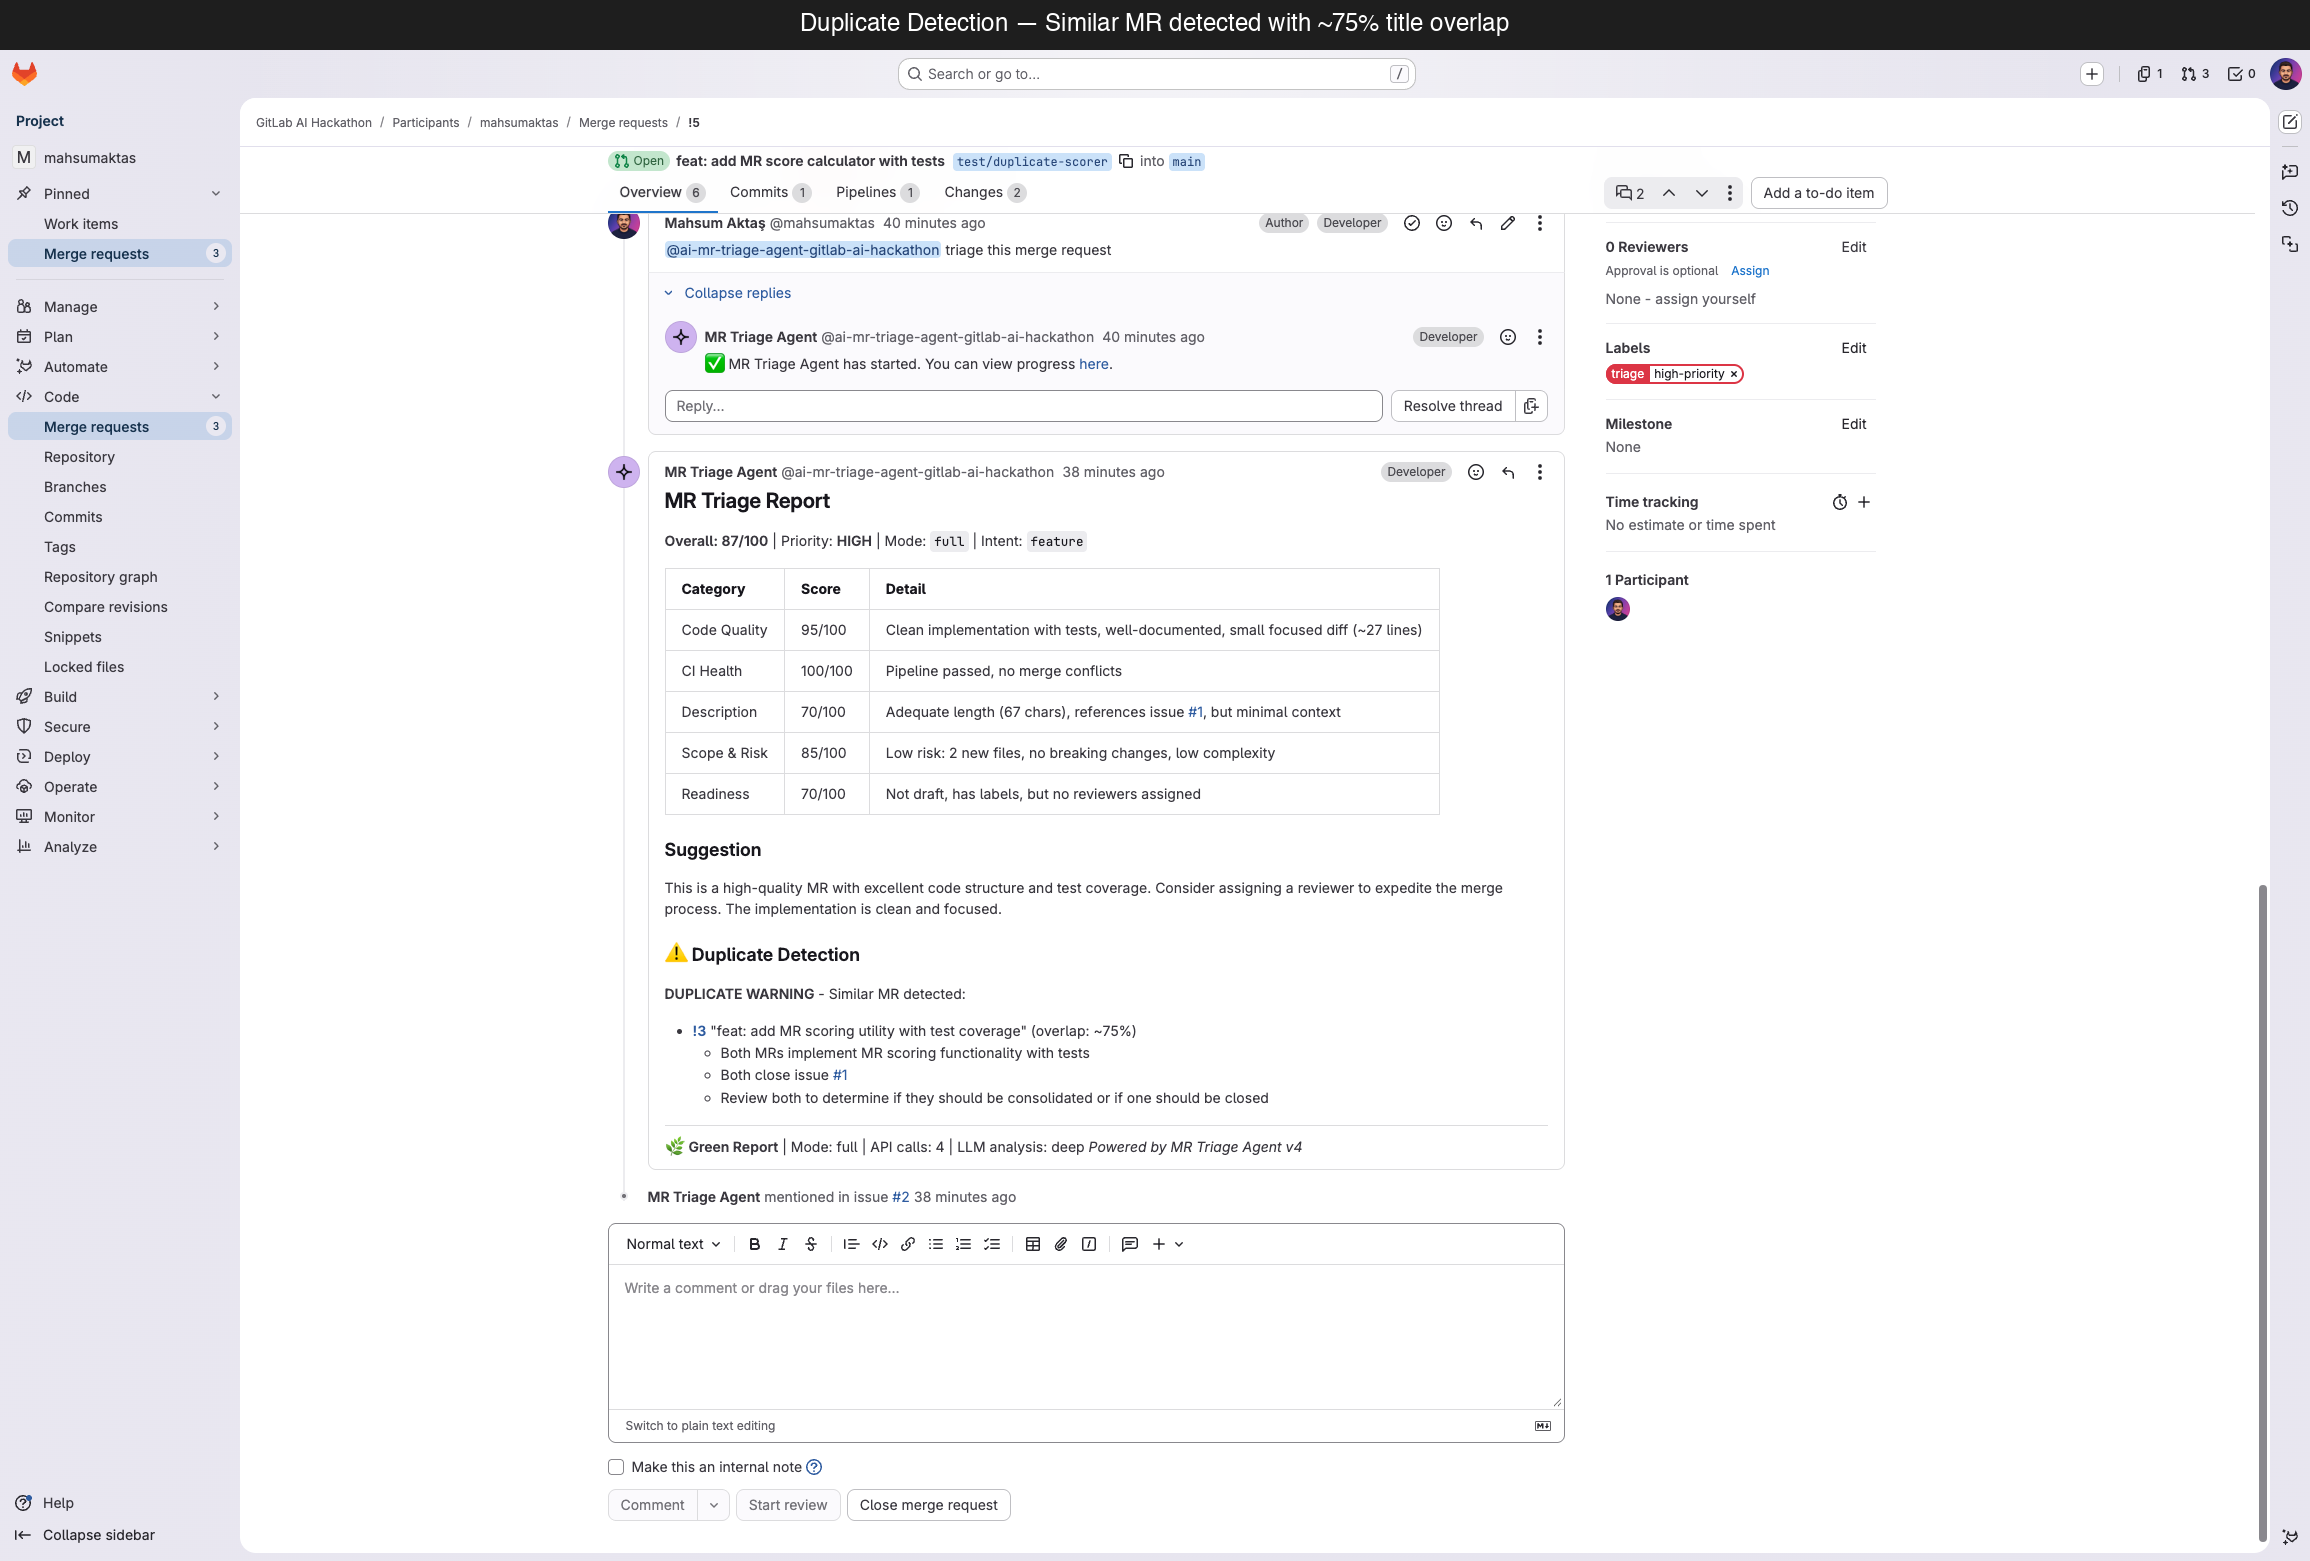Insert a table in comment editor

point(1033,1244)
